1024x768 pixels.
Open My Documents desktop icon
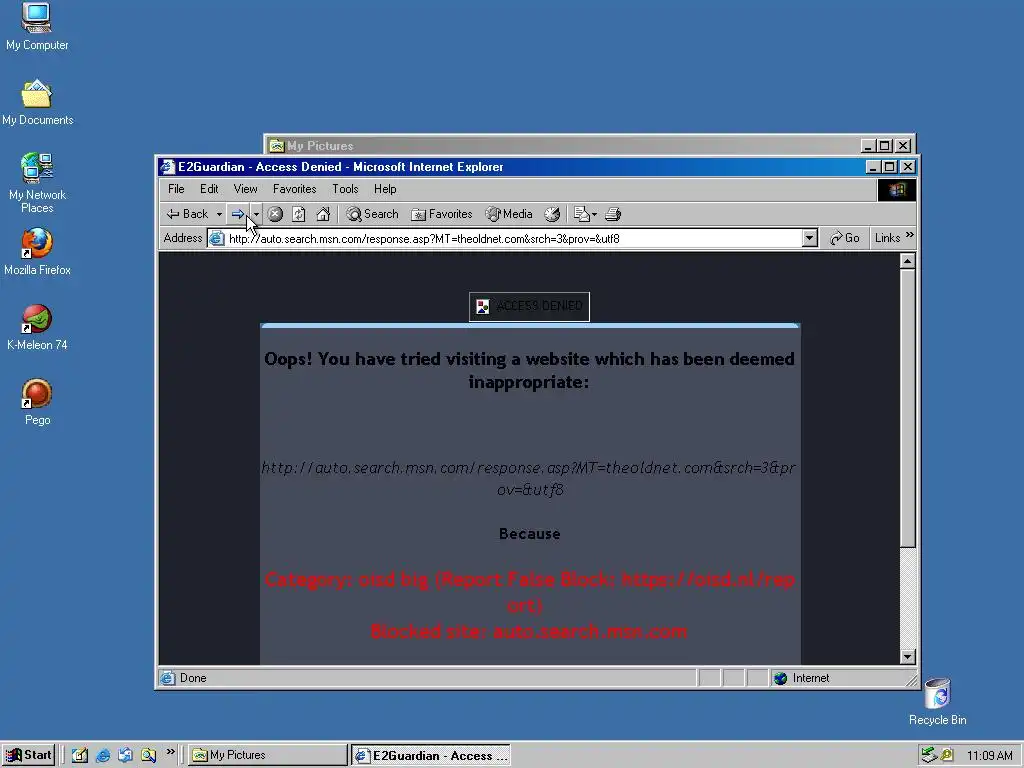(37, 102)
